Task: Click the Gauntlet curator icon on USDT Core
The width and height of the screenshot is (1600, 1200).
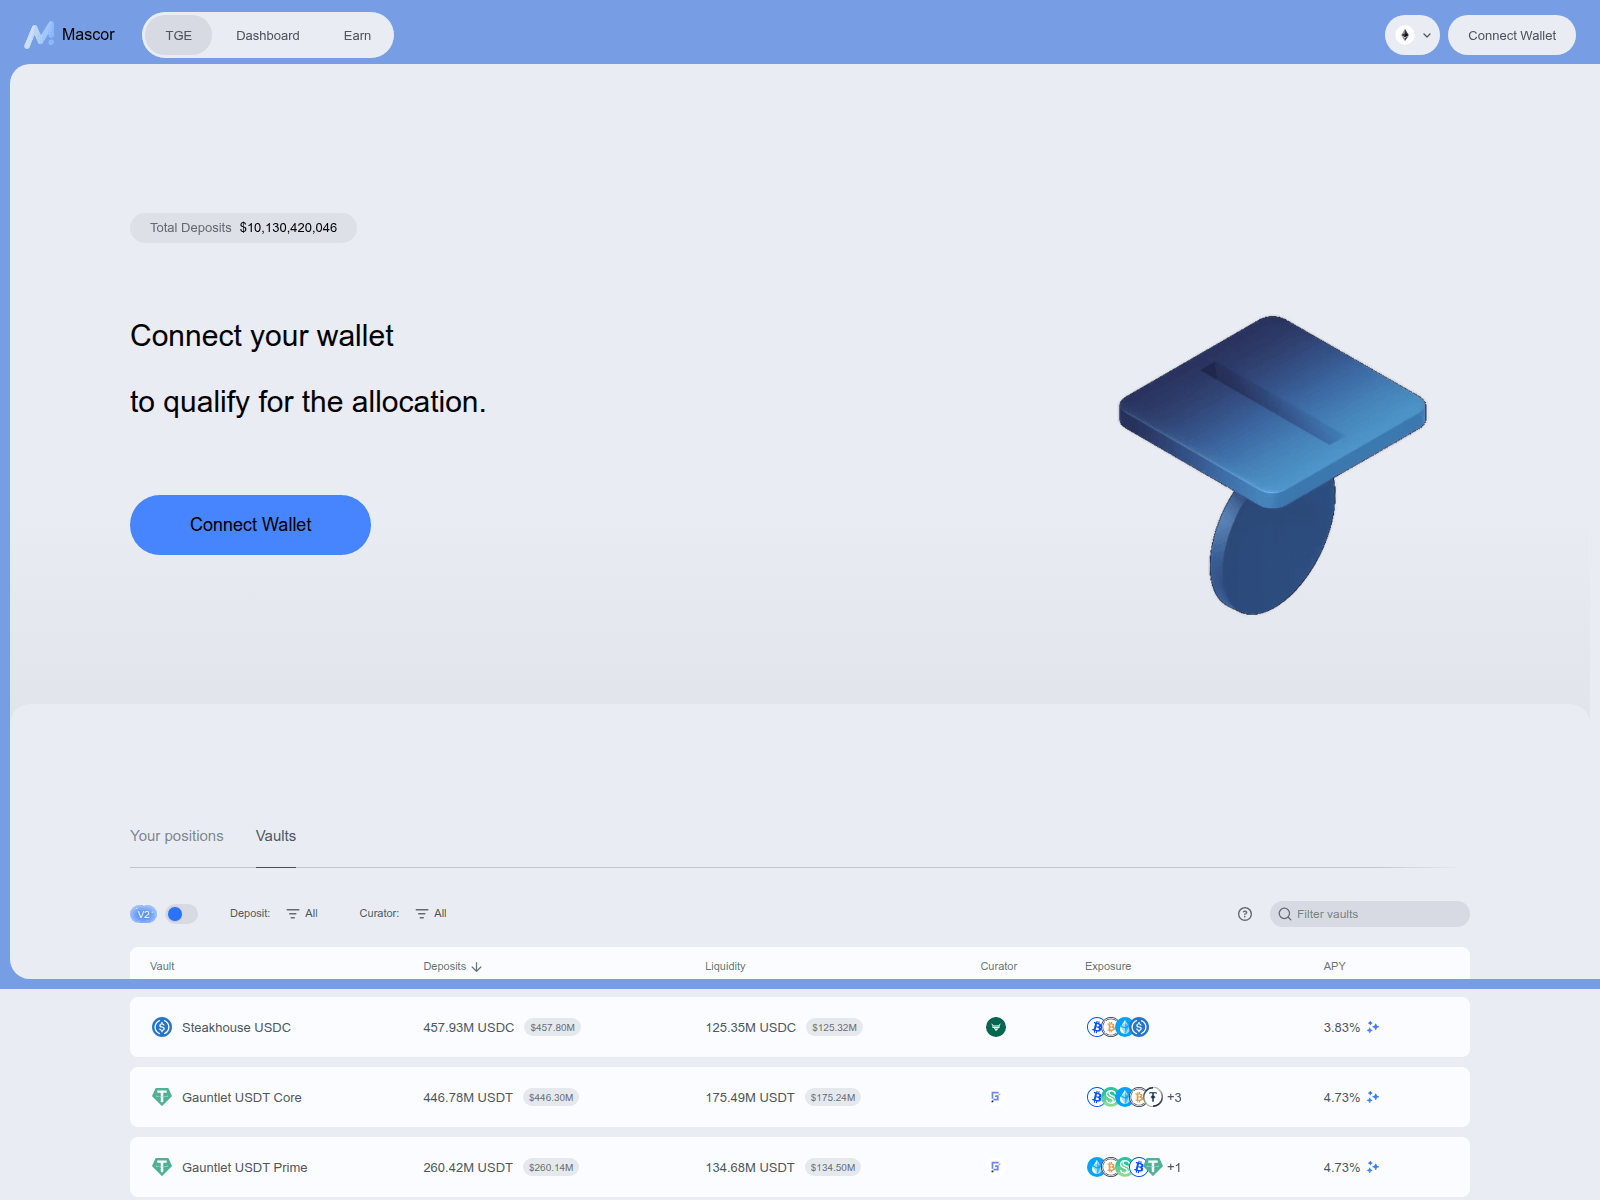Action: pos(995,1097)
